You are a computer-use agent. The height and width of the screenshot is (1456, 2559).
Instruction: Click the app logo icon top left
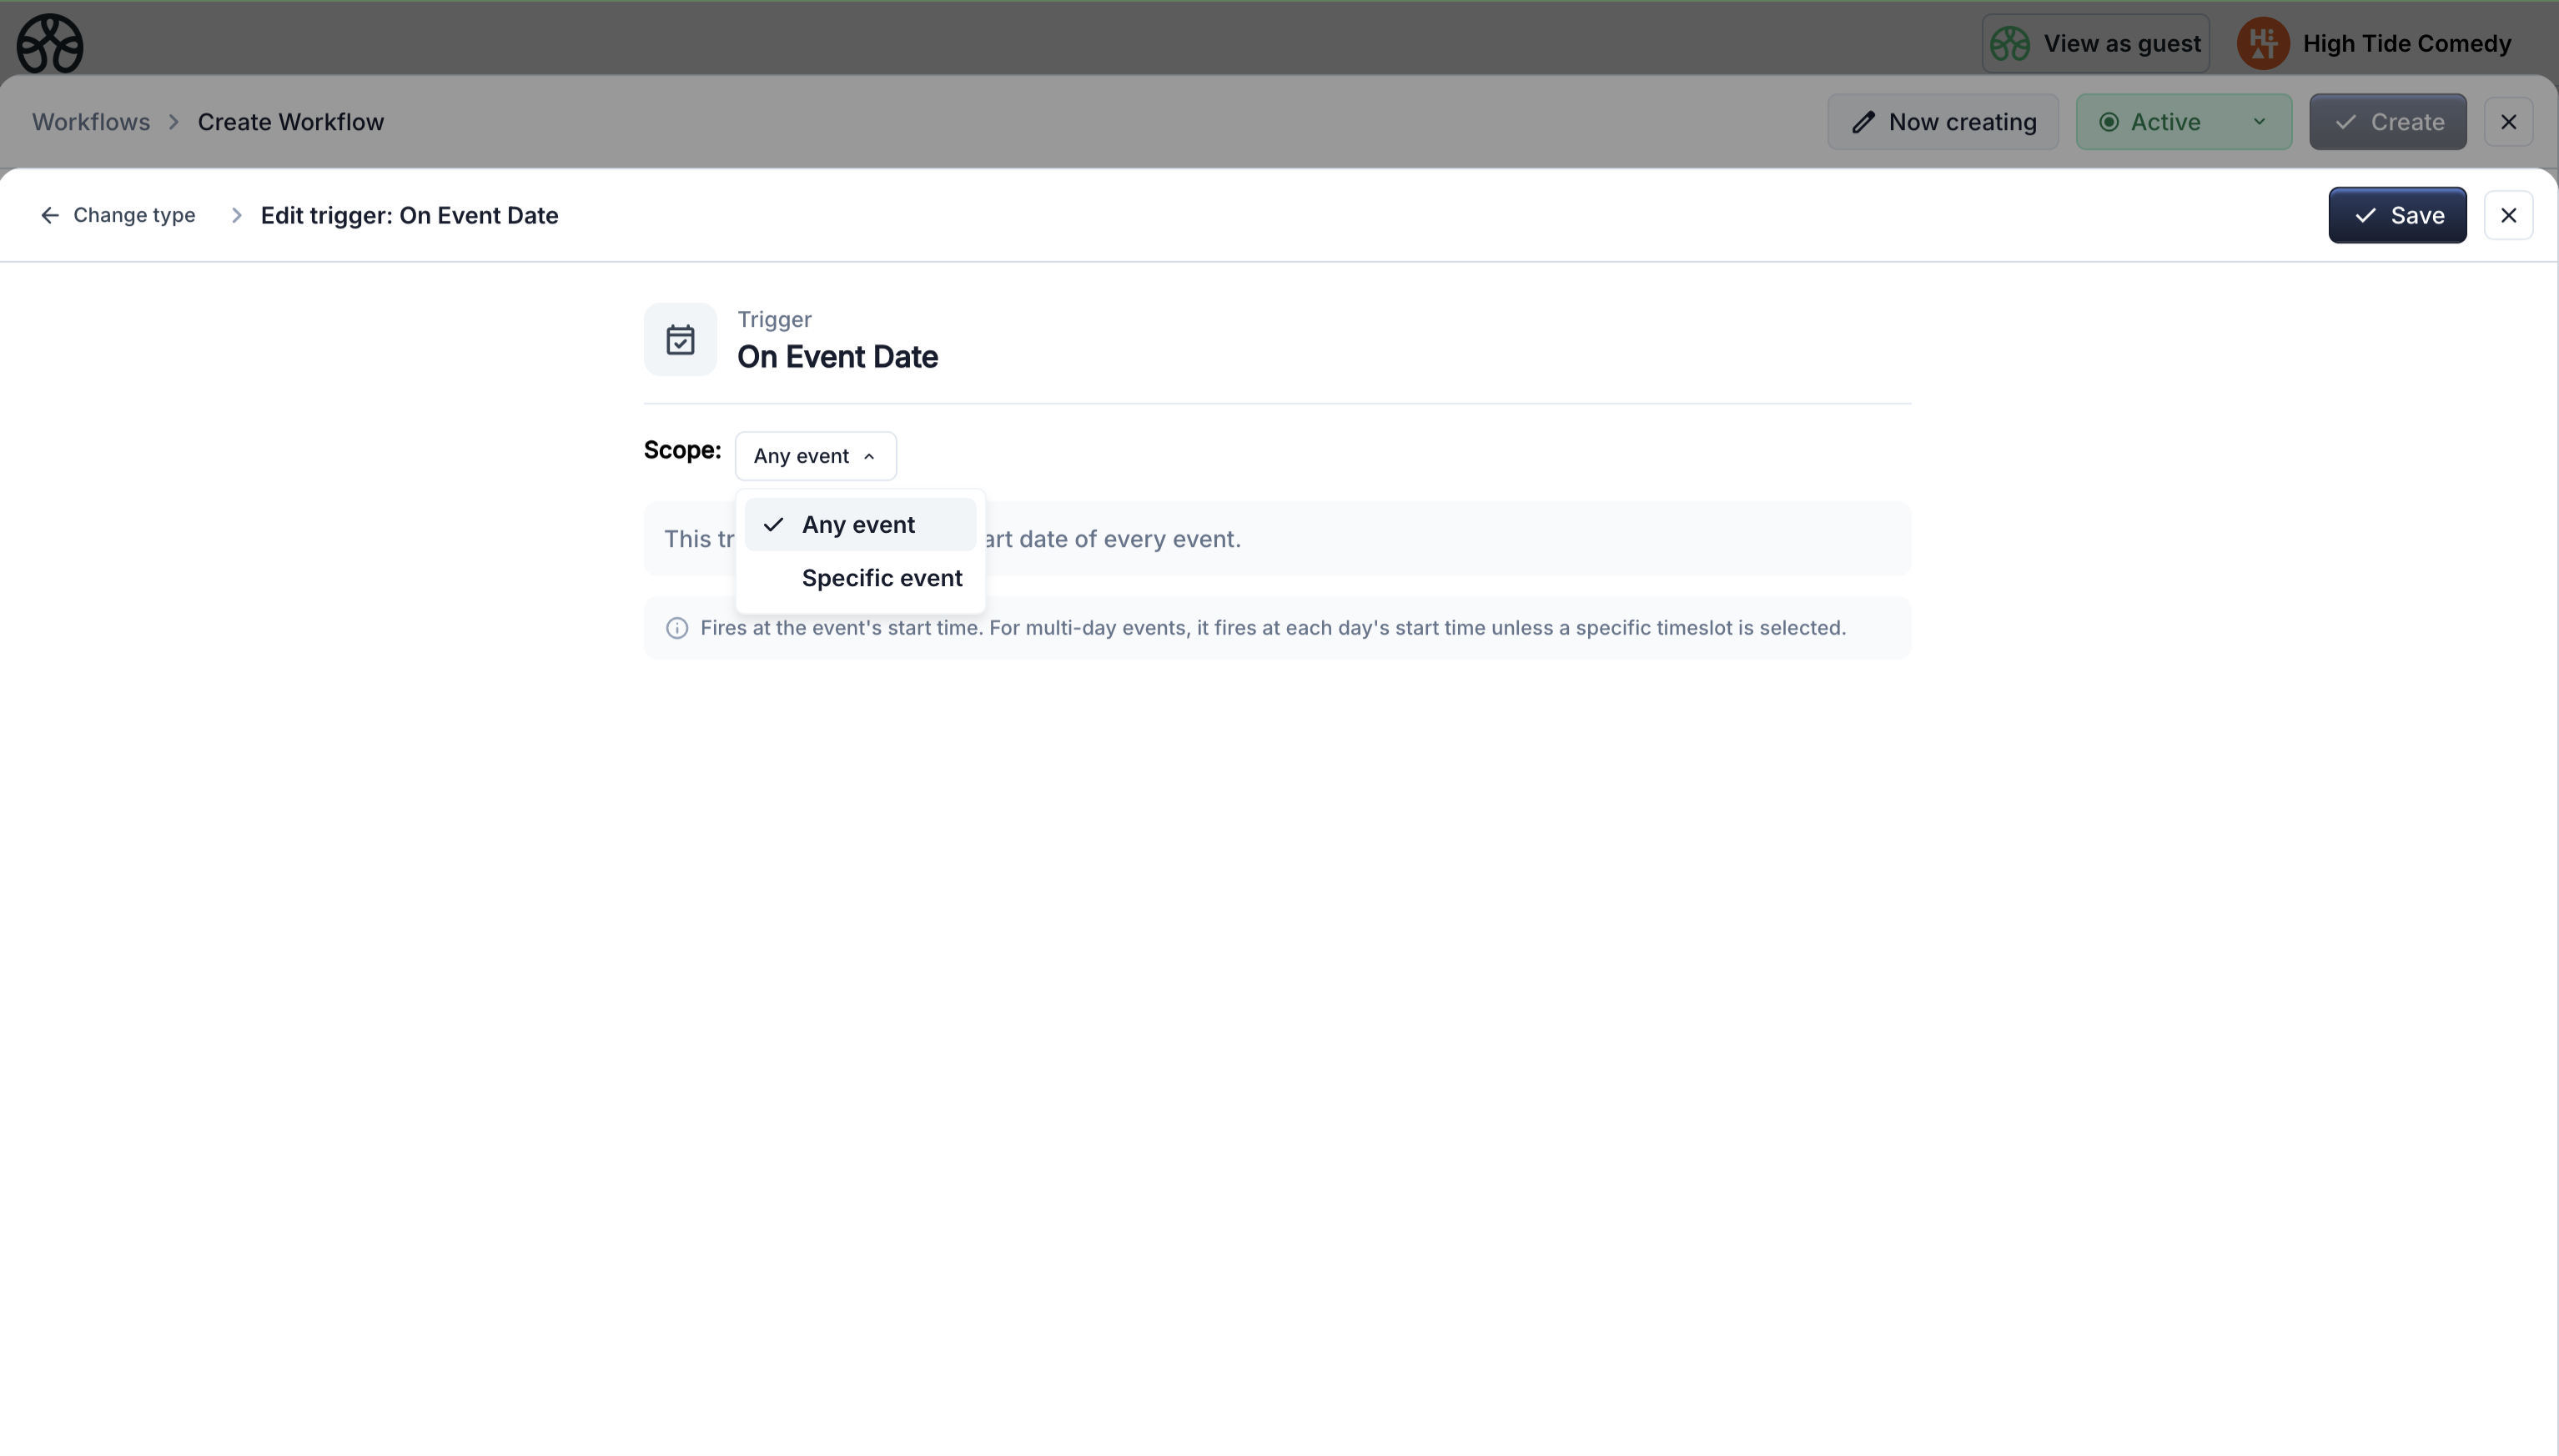(49, 44)
